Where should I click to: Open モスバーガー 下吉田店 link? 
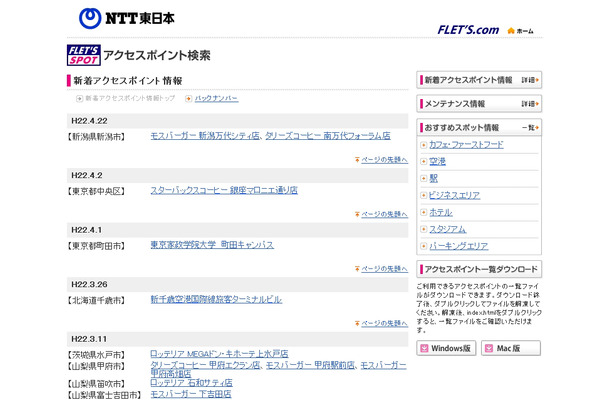191,394
